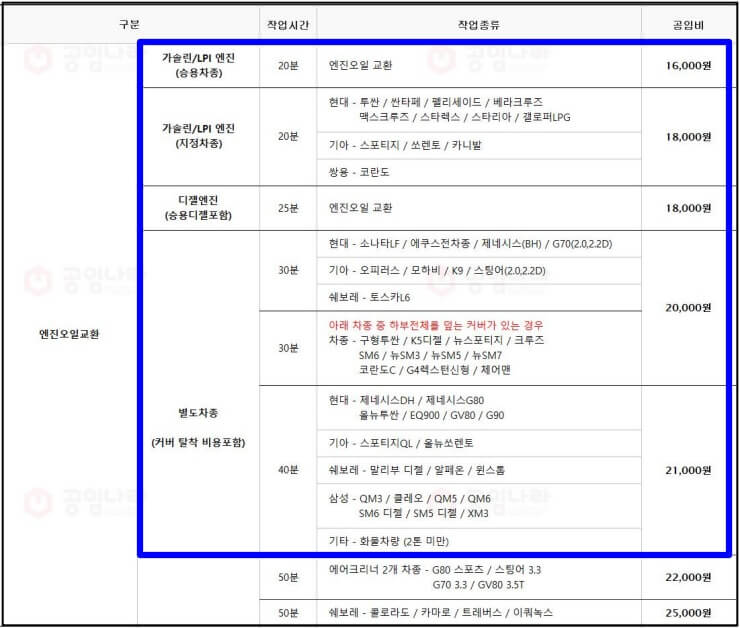This screenshot has height=628, width=740.
Task: Select the 에어크리너 2개 차종 row
Action: tap(435, 577)
